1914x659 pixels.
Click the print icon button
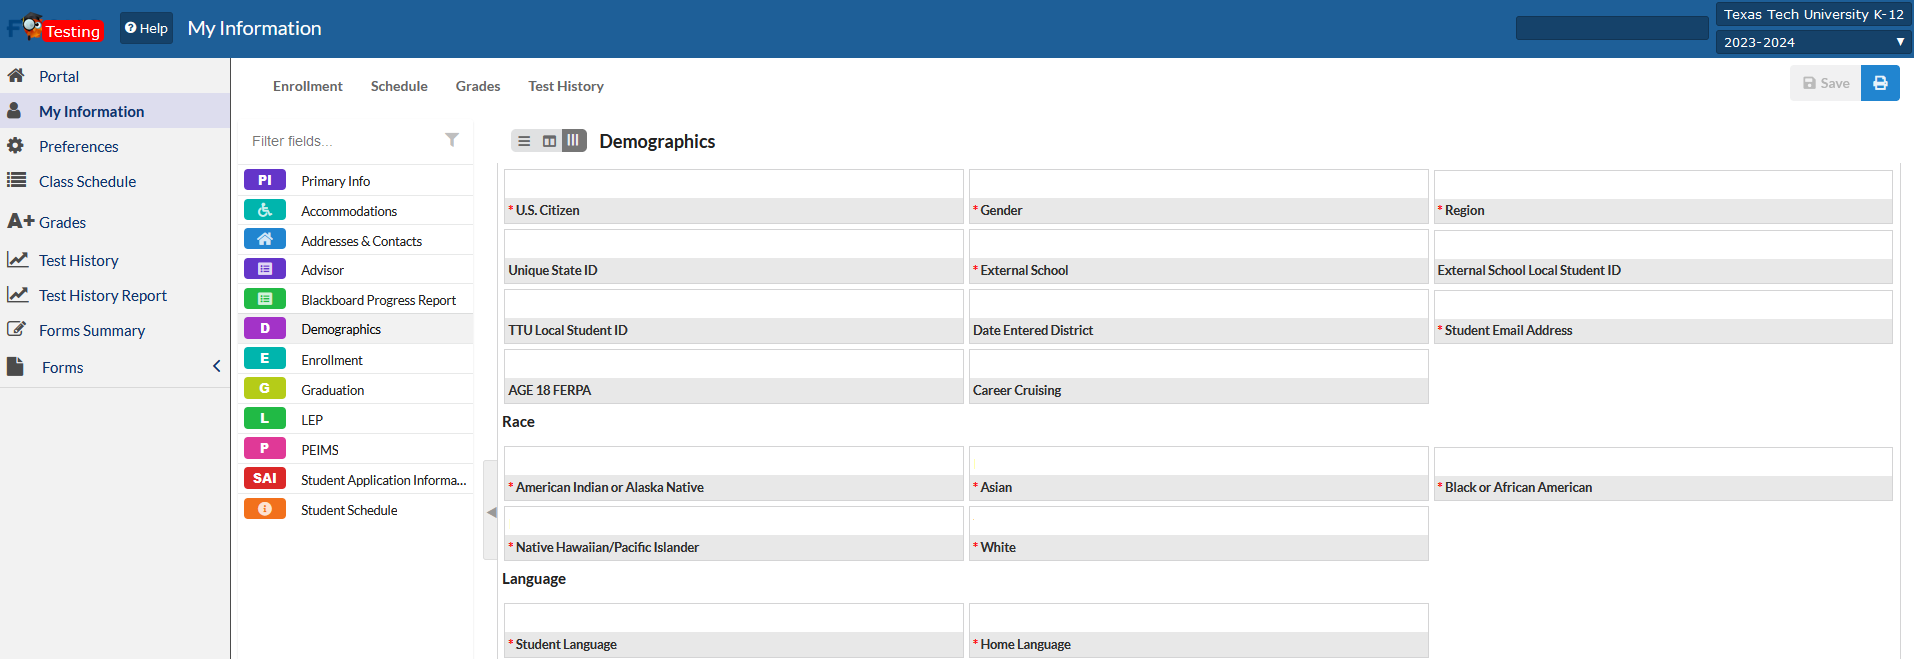(x=1880, y=83)
